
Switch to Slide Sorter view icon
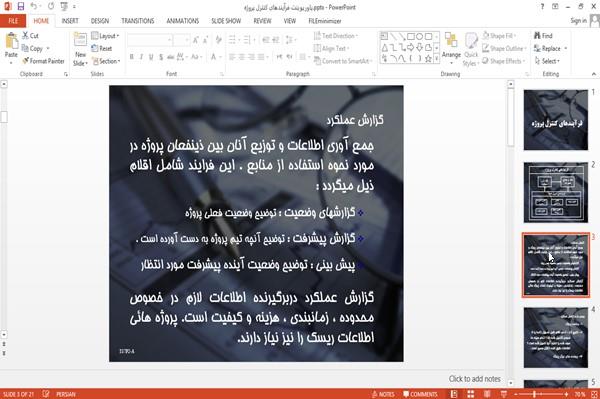470,394
